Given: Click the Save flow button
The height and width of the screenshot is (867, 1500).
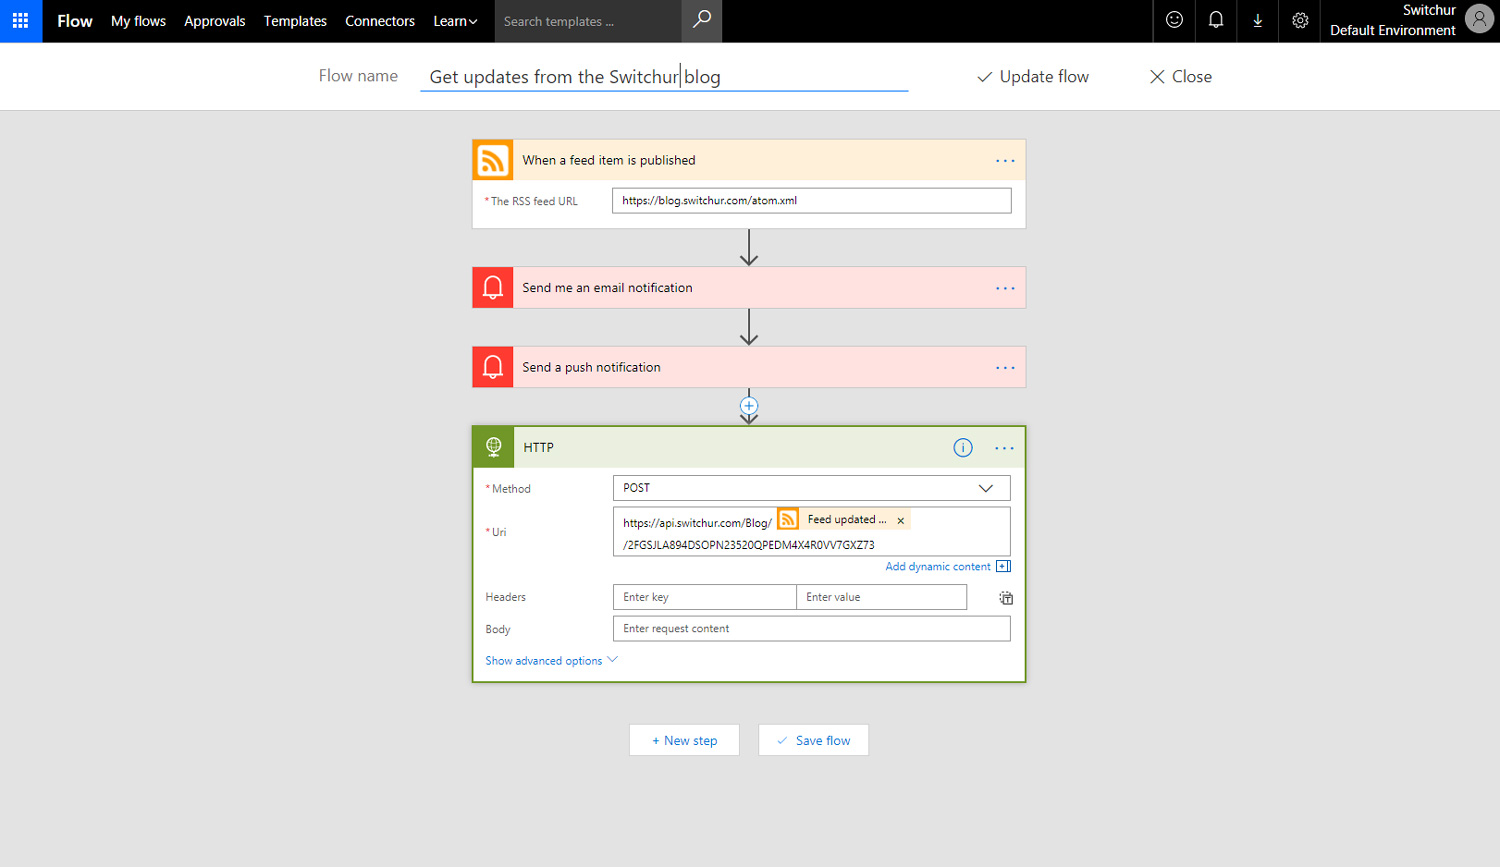Looking at the screenshot, I should (x=813, y=739).
